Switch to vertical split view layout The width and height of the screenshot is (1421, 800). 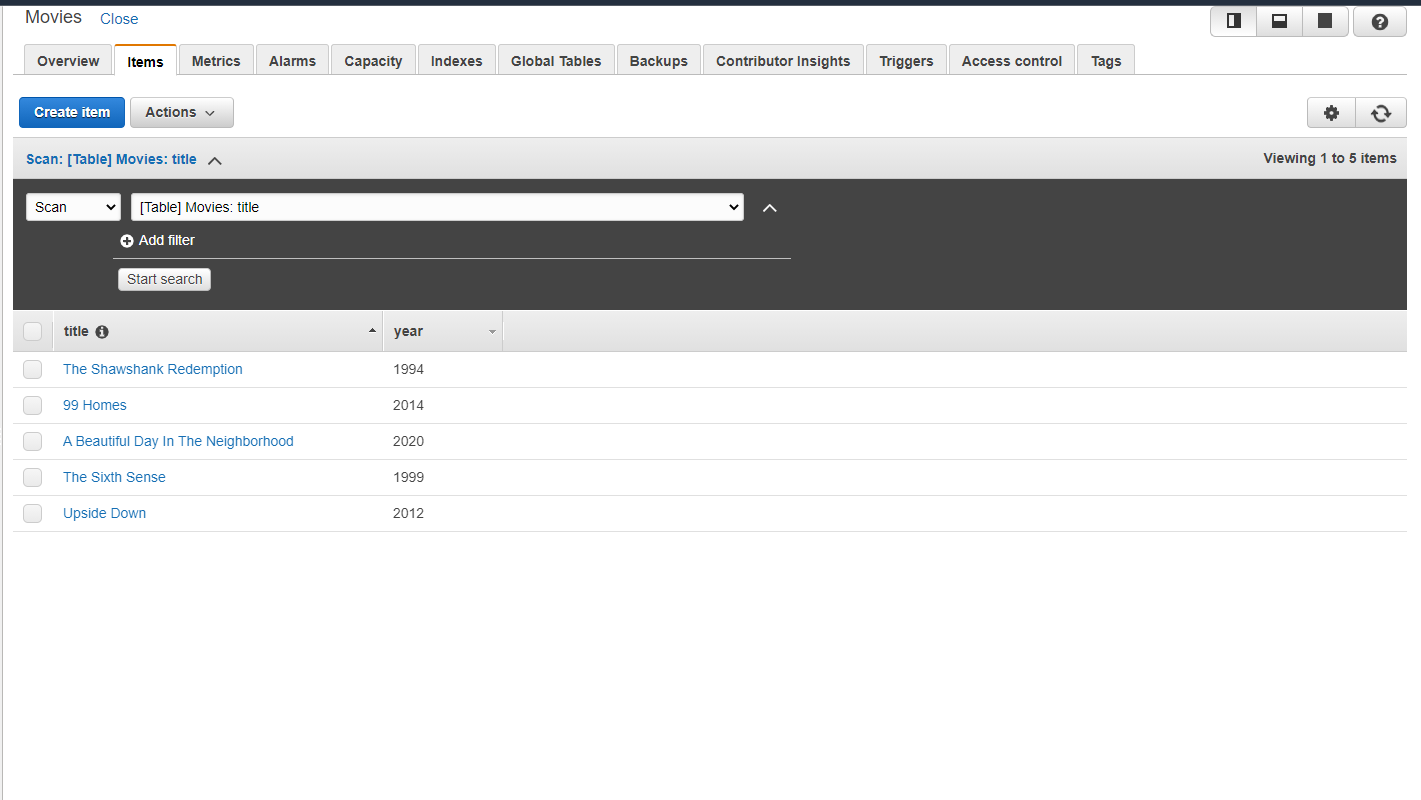point(1233,21)
